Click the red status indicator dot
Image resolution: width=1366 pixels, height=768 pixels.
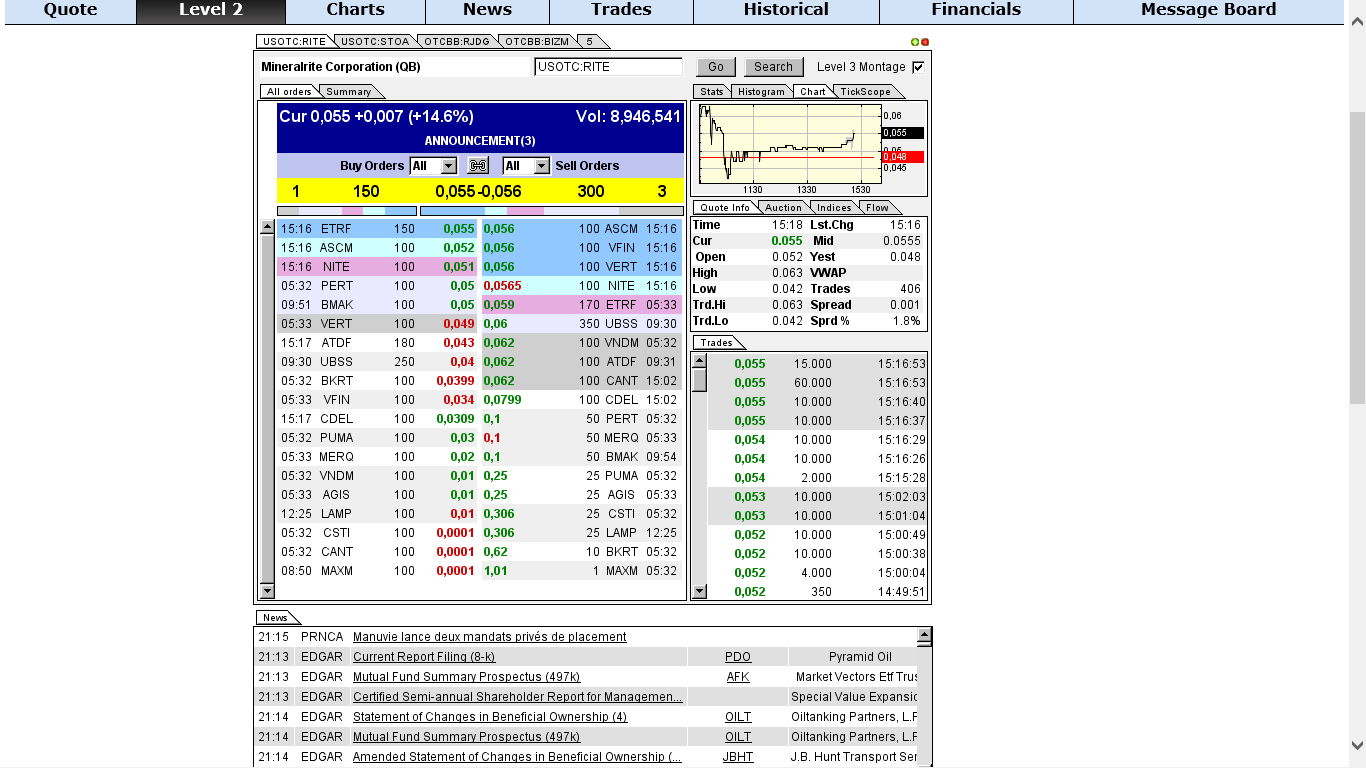click(x=925, y=41)
